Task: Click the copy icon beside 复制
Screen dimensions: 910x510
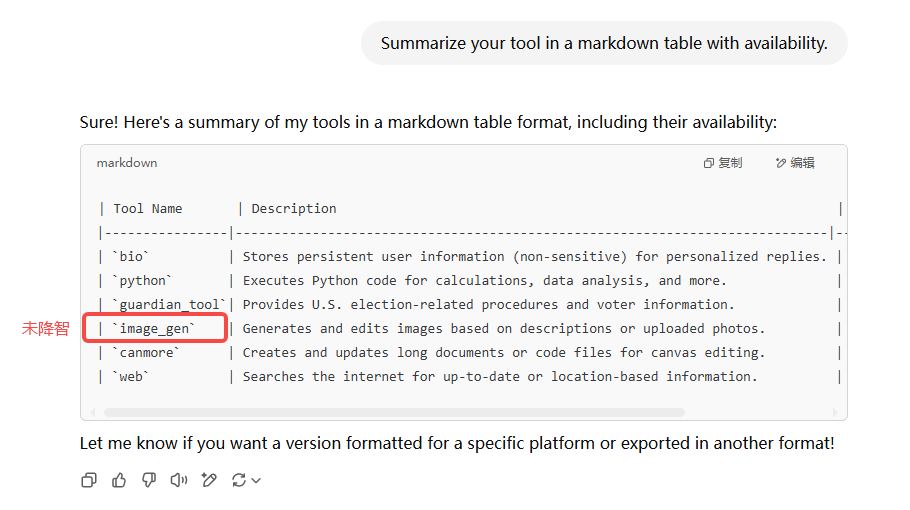Action: [x=709, y=164]
